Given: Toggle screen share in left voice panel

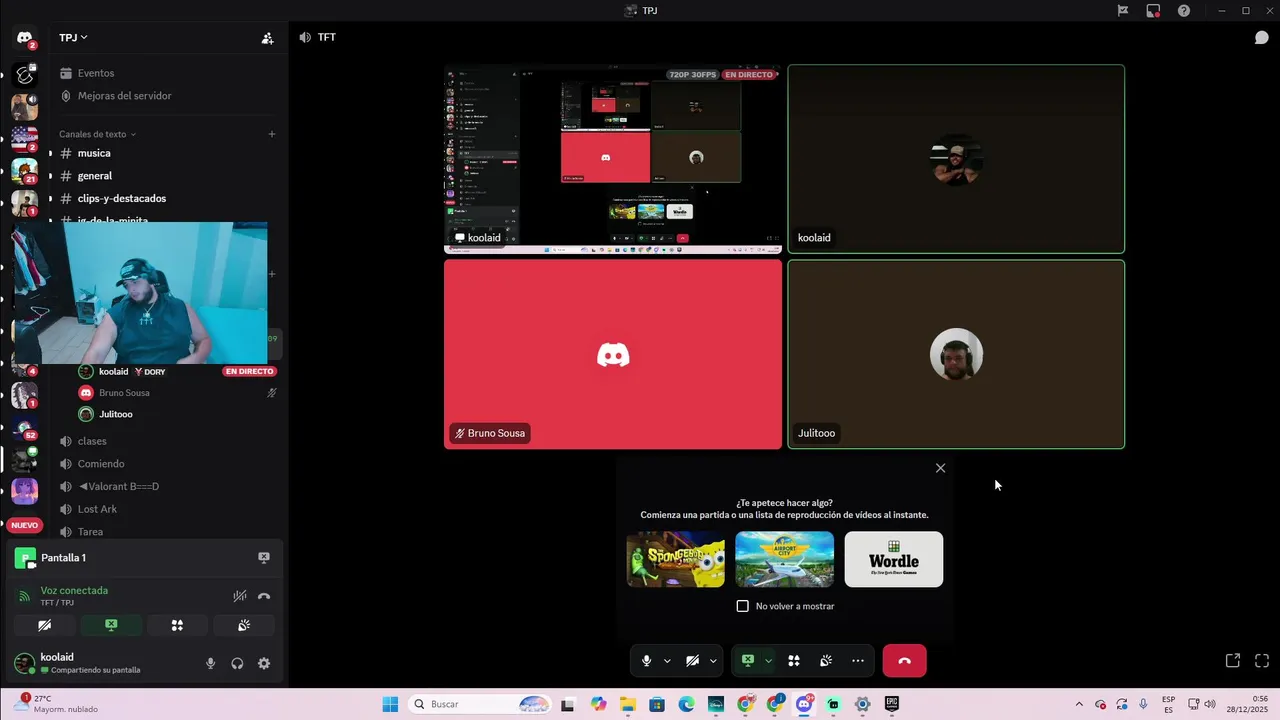Looking at the screenshot, I should click(111, 625).
